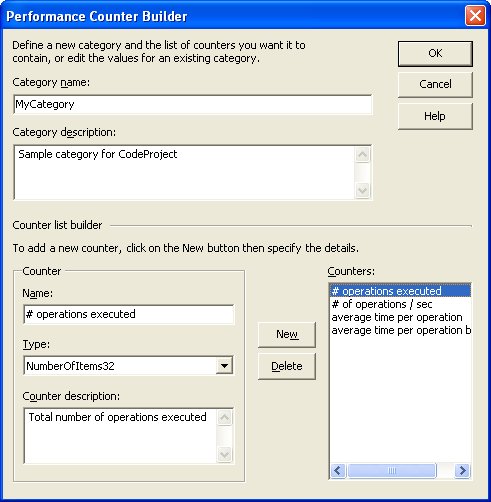Screen dimensions: 491x502
Task: Expand the Type dropdown arrow
Action: tap(224, 366)
